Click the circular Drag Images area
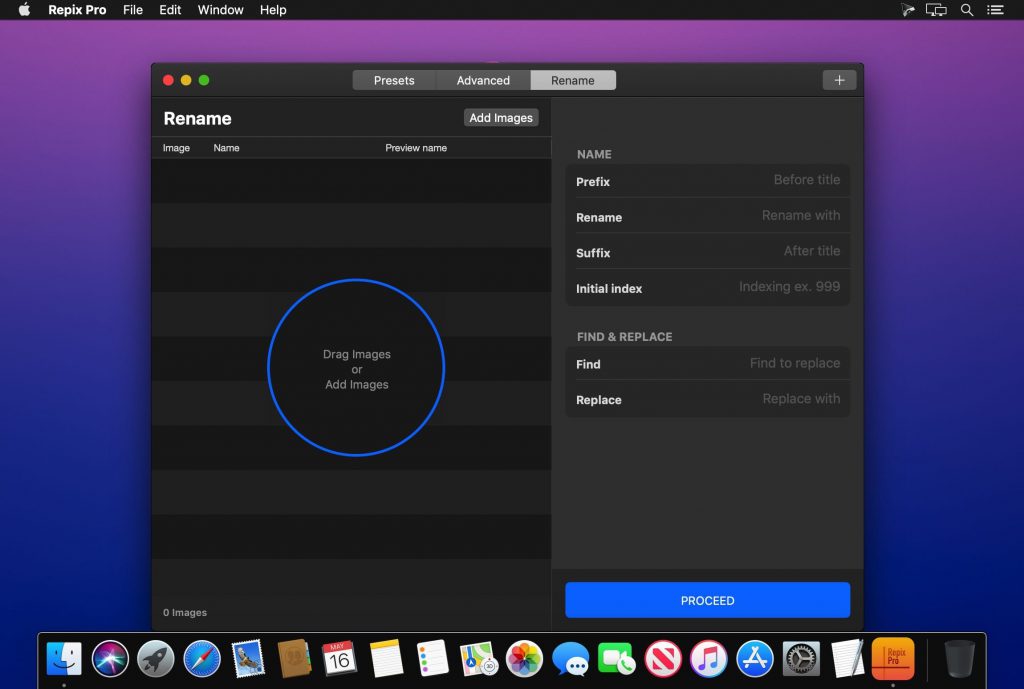Image resolution: width=1024 pixels, height=689 pixels. coord(356,368)
